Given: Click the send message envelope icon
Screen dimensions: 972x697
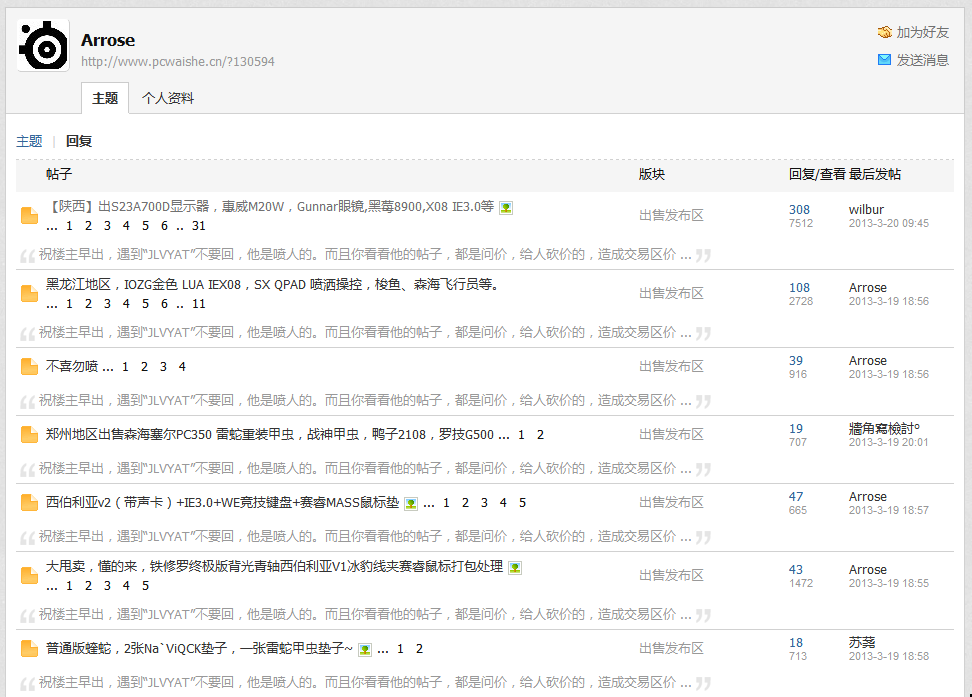Looking at the screenshot, I should click(x=885, y=60).
